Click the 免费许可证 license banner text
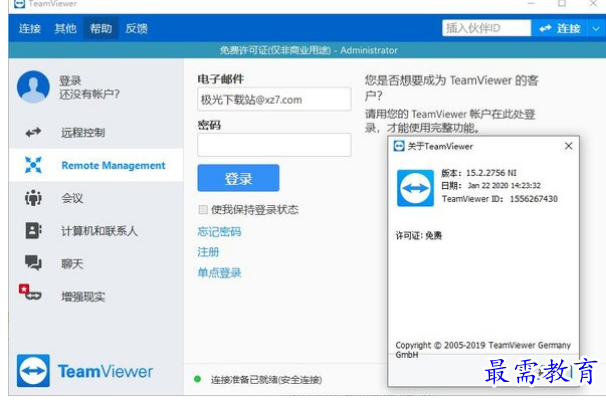The height and width of the screenshot is (403, 606). click(x=308, y=50)
